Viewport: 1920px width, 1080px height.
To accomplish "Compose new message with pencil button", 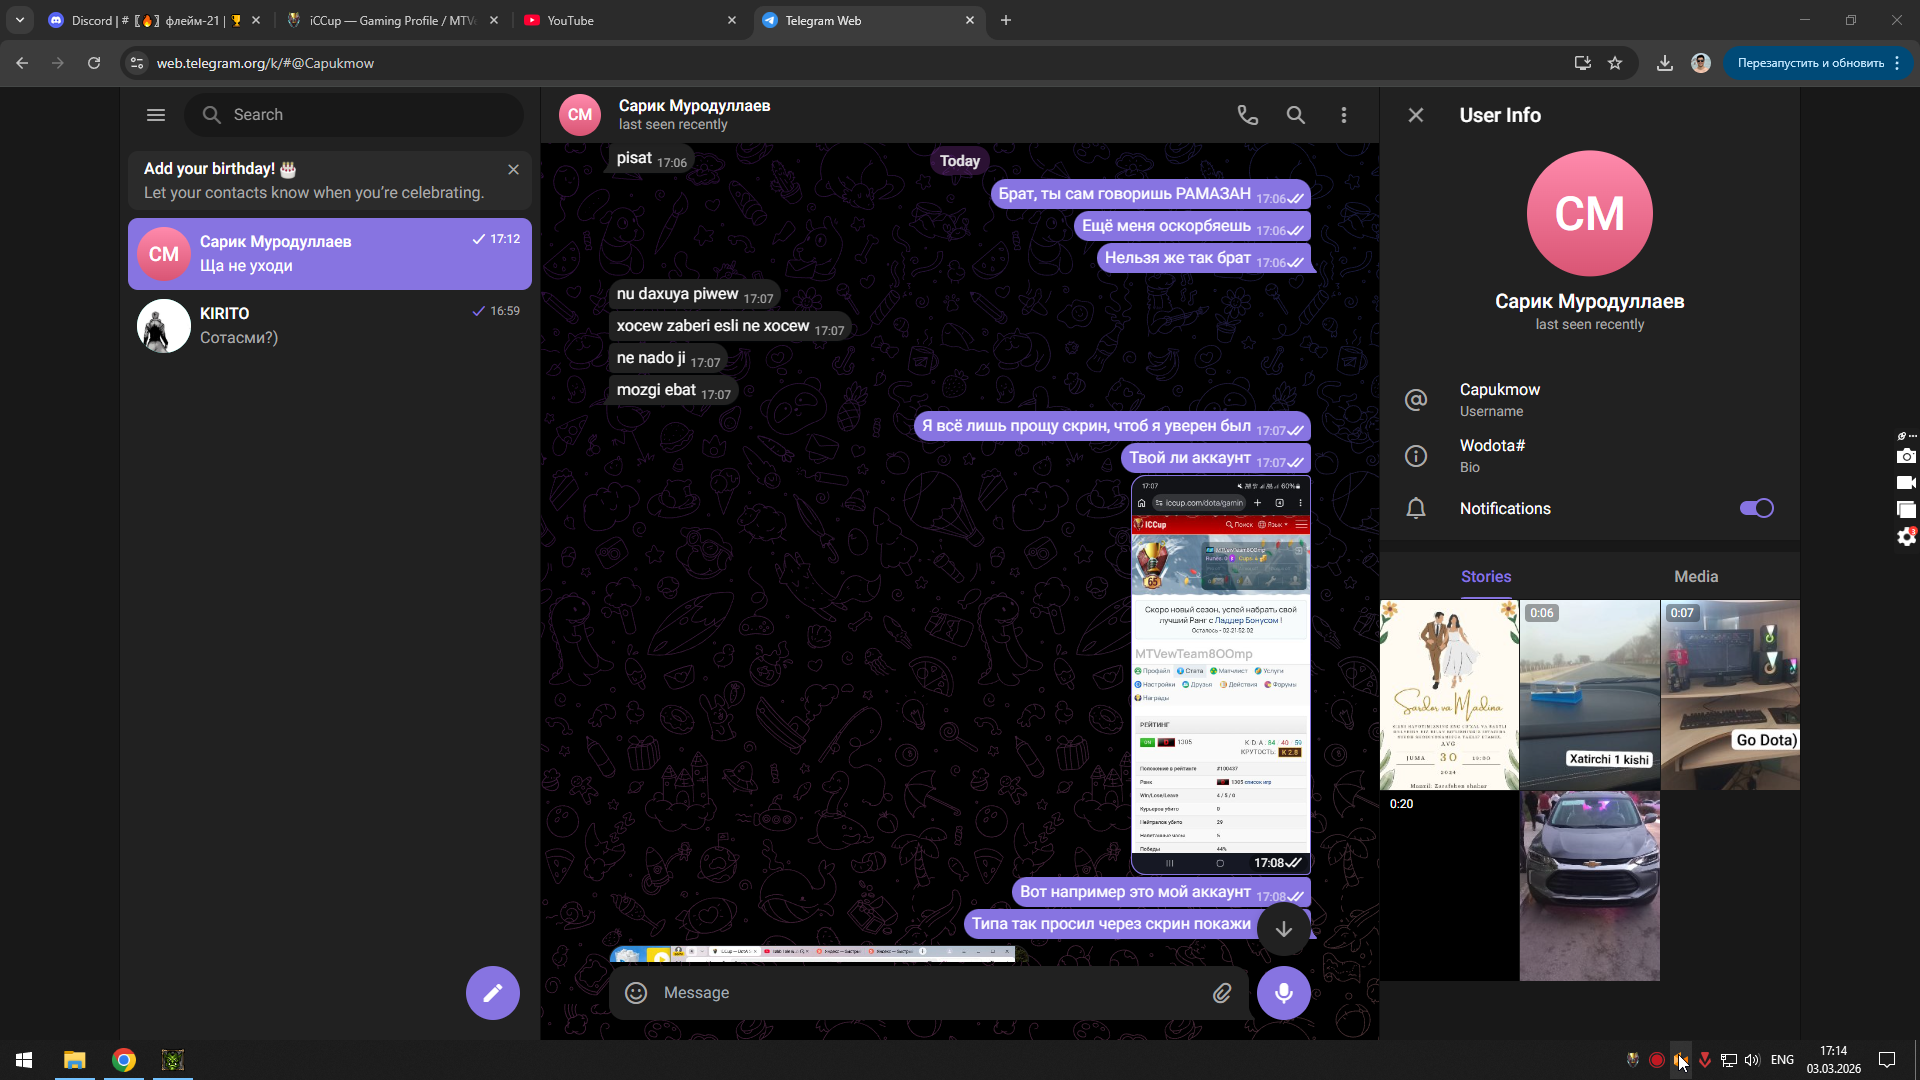I will point(492,993).
